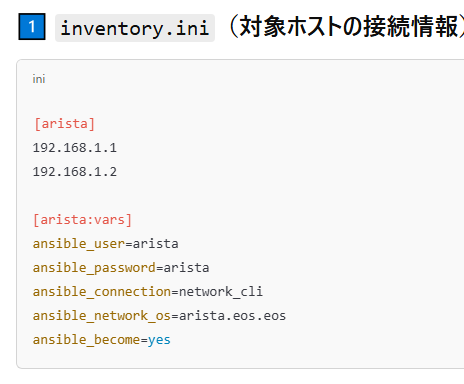Click the ansible_network_os key
Viewport: 464px width, 384px height.
102,316
